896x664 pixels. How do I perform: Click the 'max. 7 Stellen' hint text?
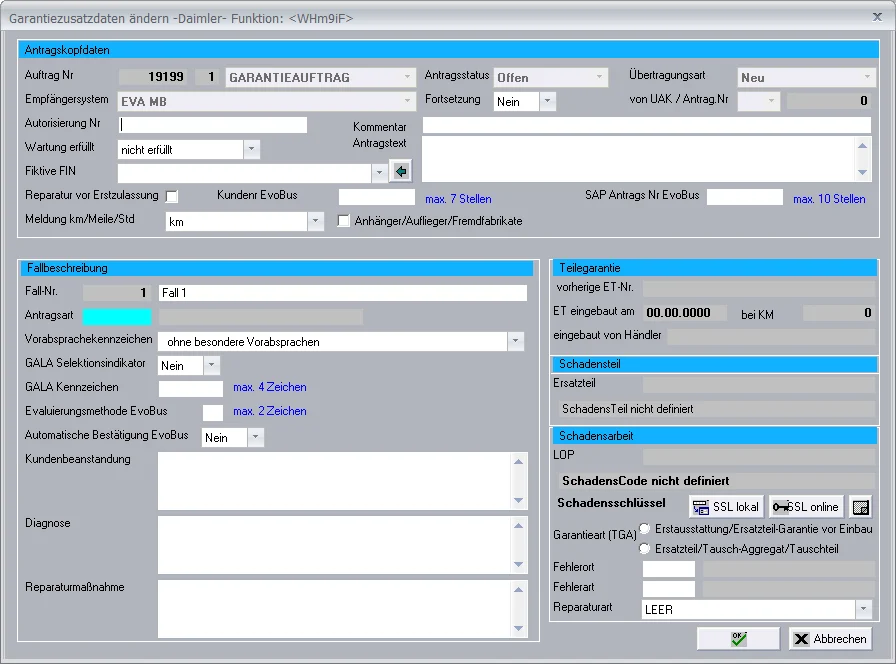pos(458,199)
